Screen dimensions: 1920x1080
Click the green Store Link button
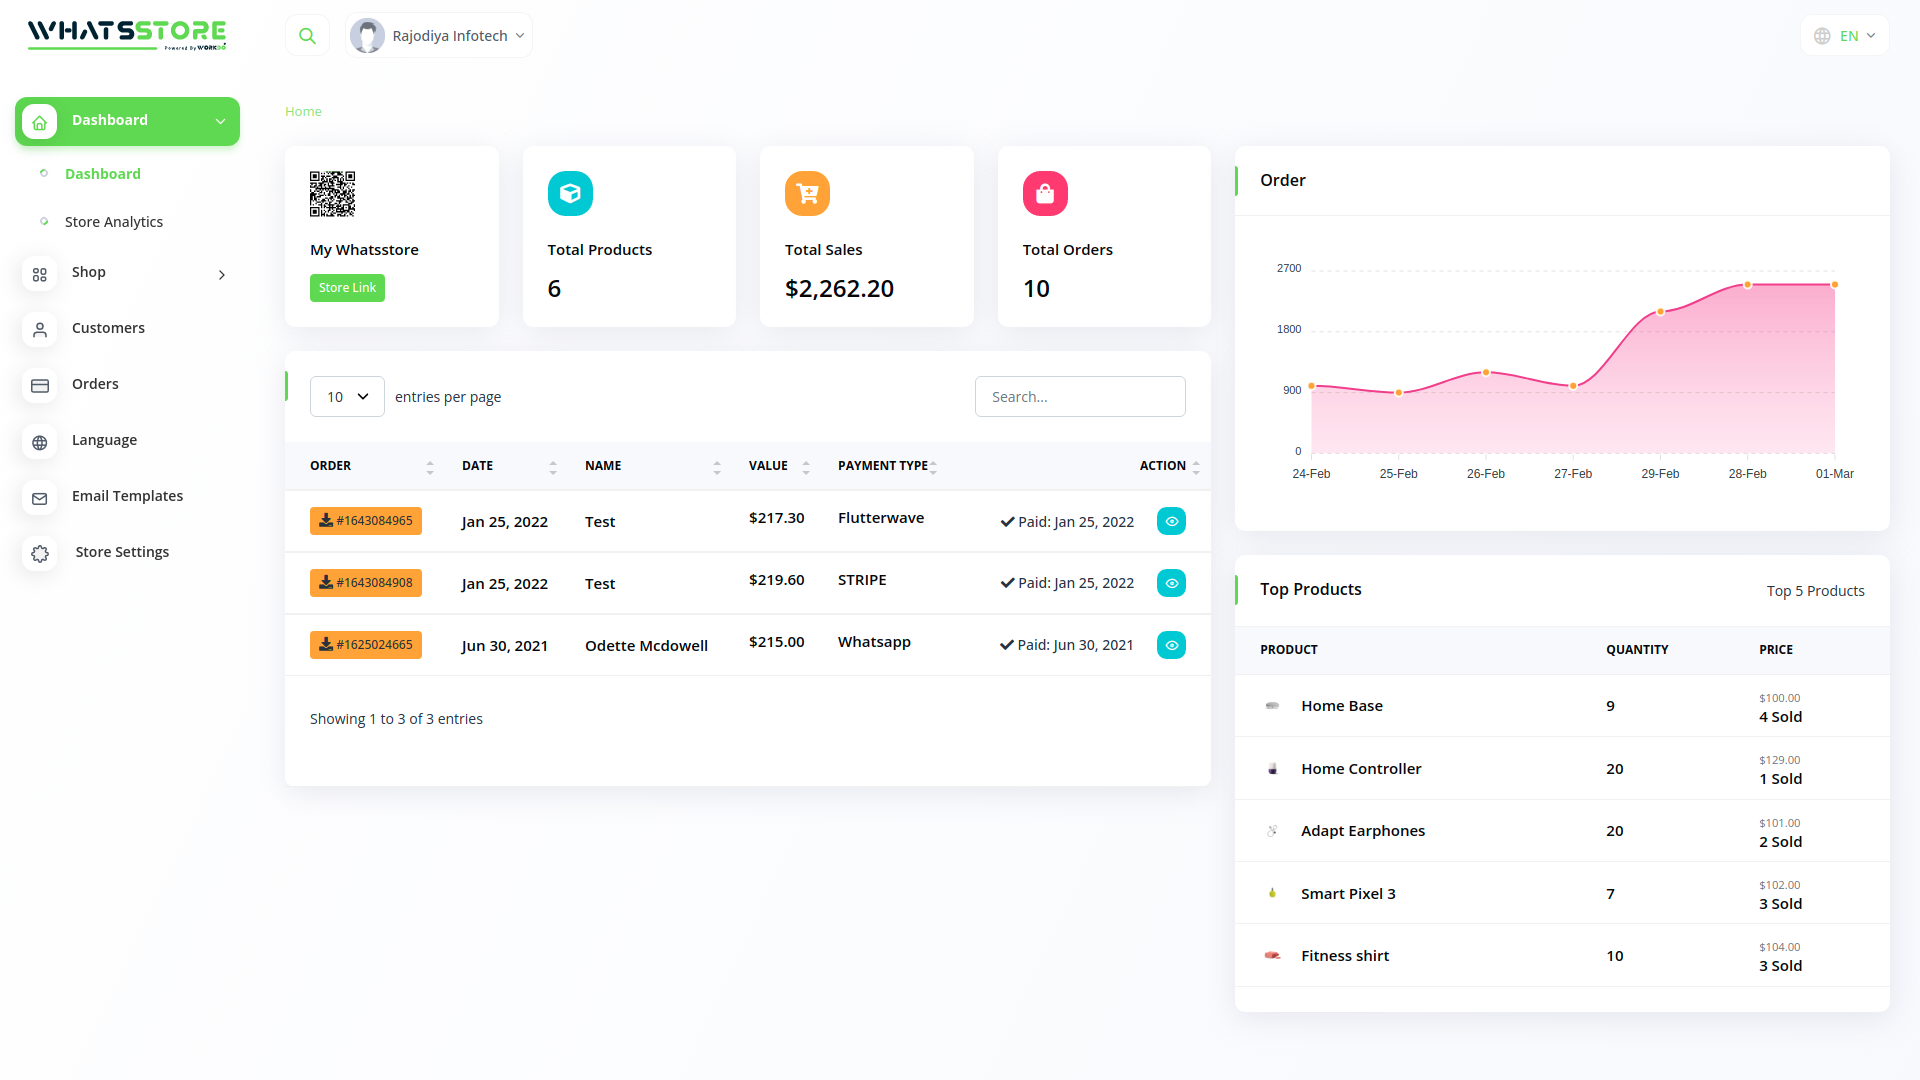point(347,288)
